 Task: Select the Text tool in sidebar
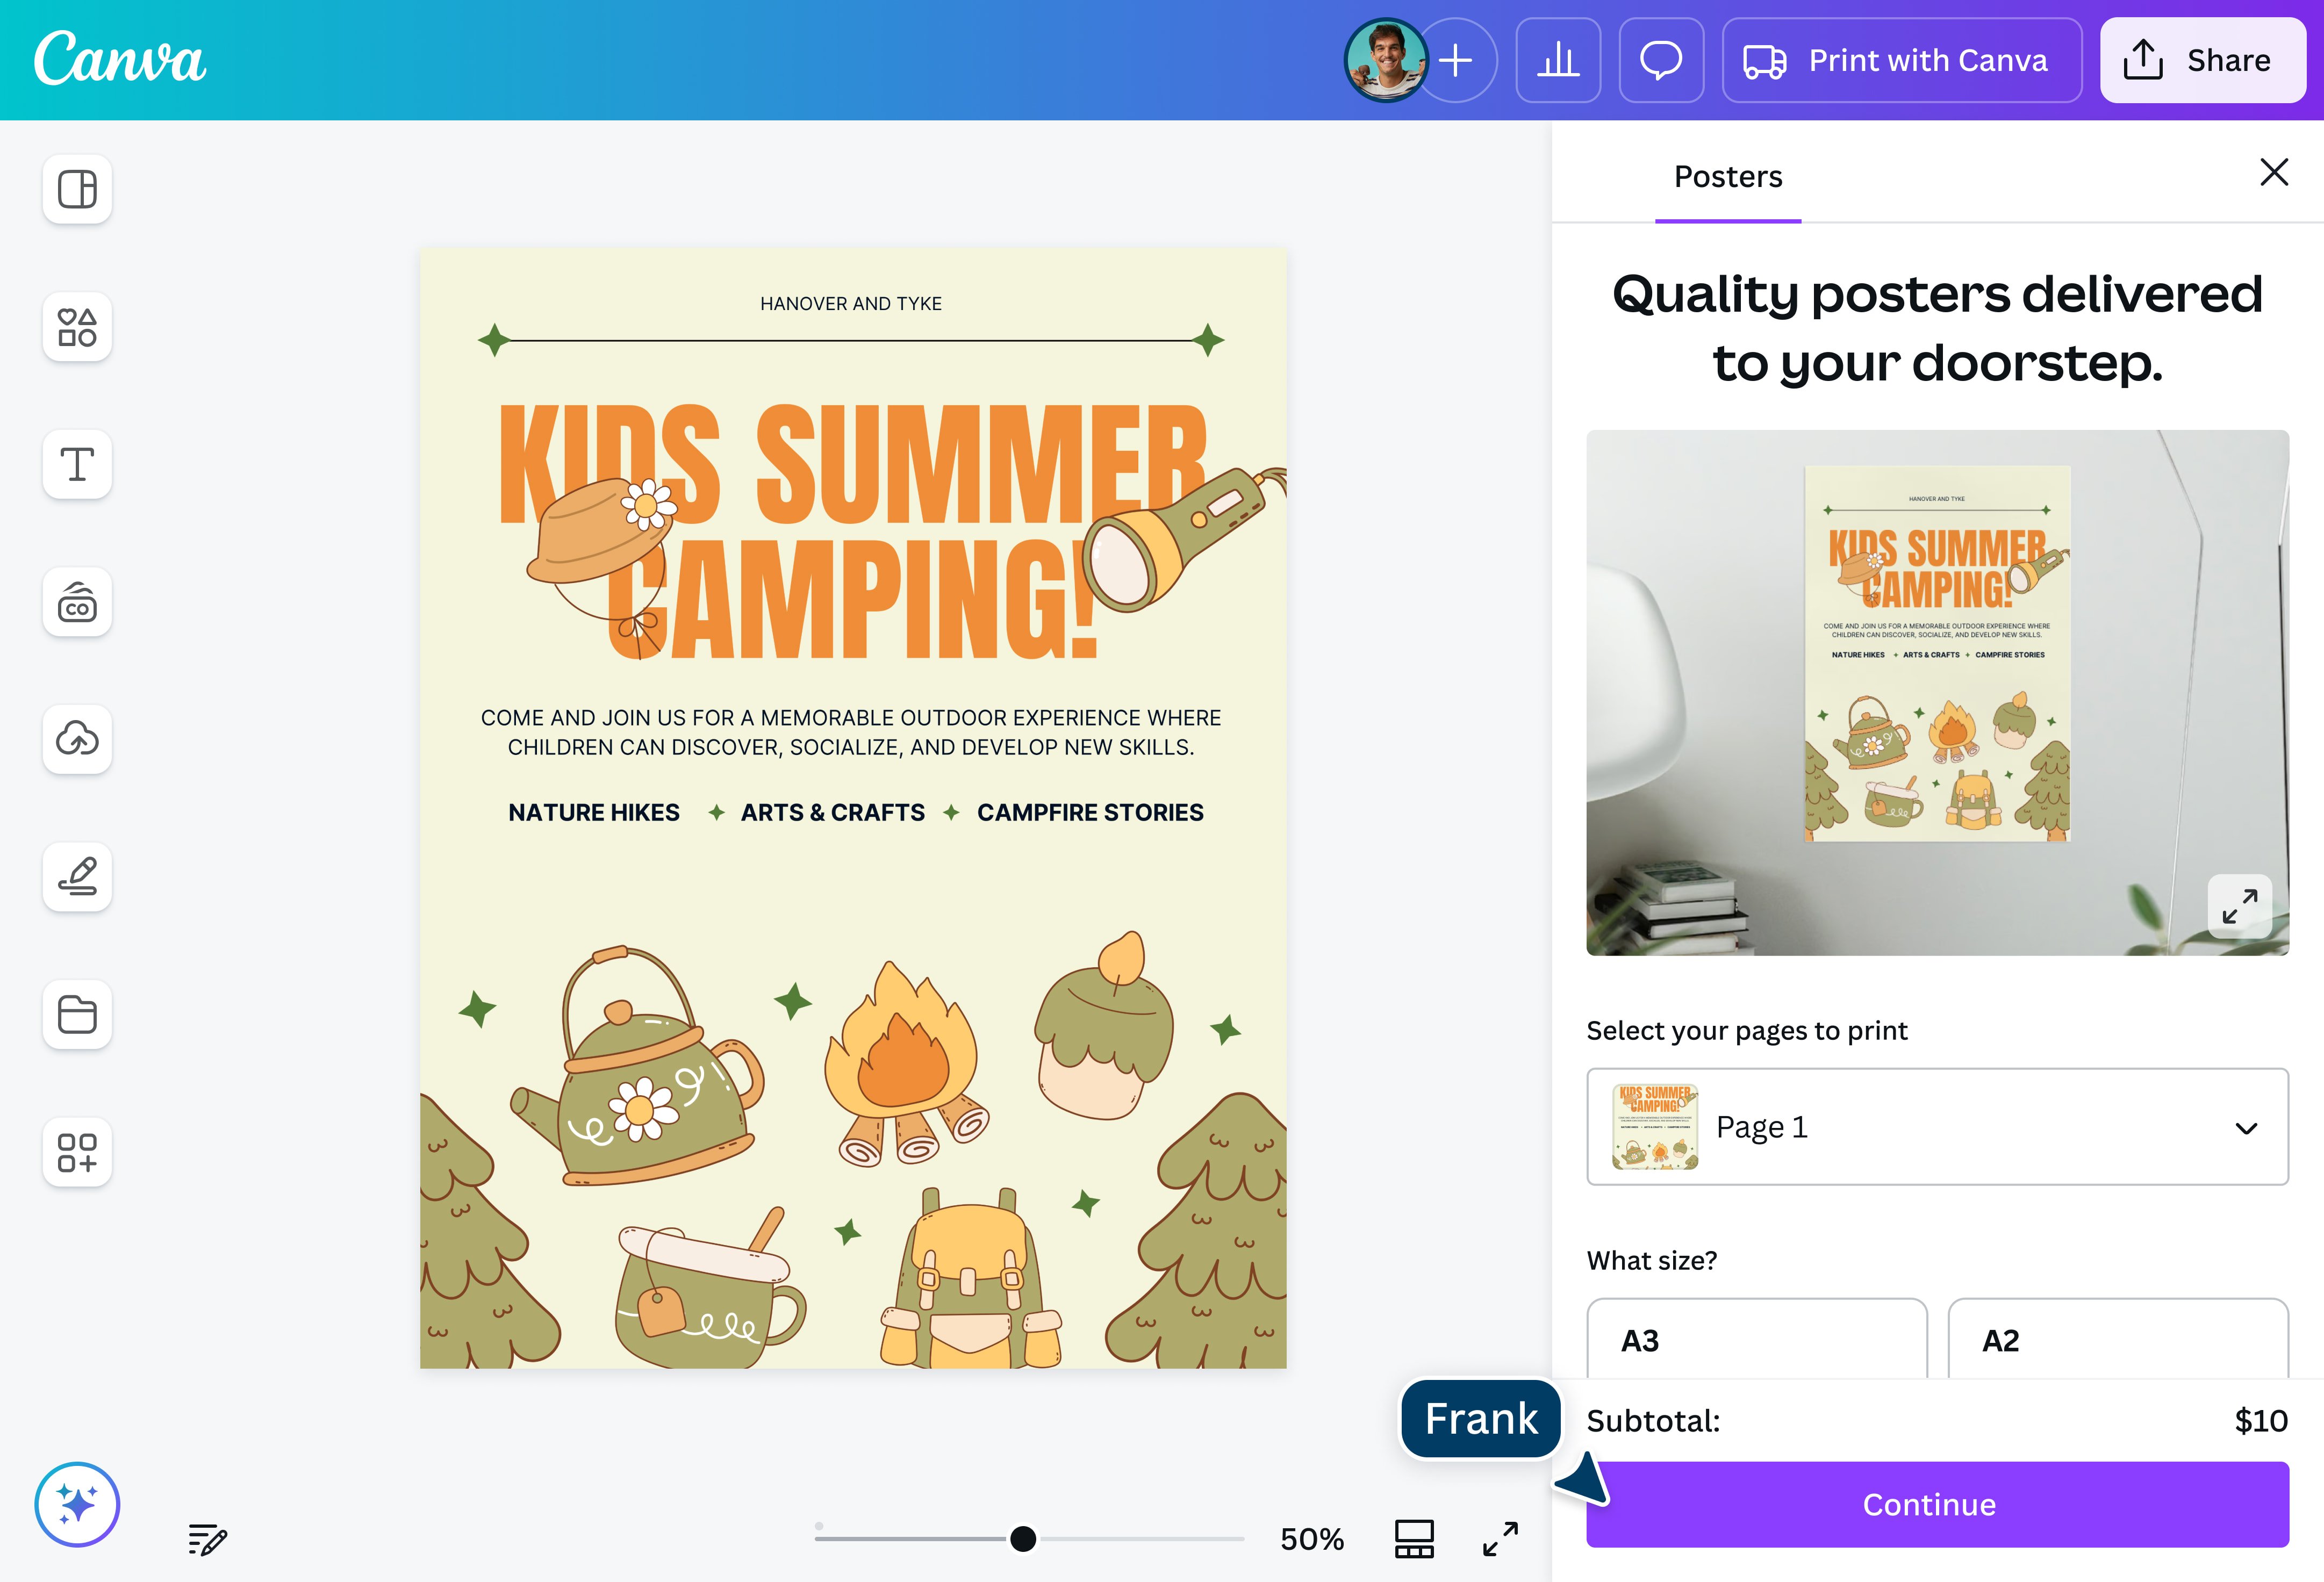[x=77, y=464]
